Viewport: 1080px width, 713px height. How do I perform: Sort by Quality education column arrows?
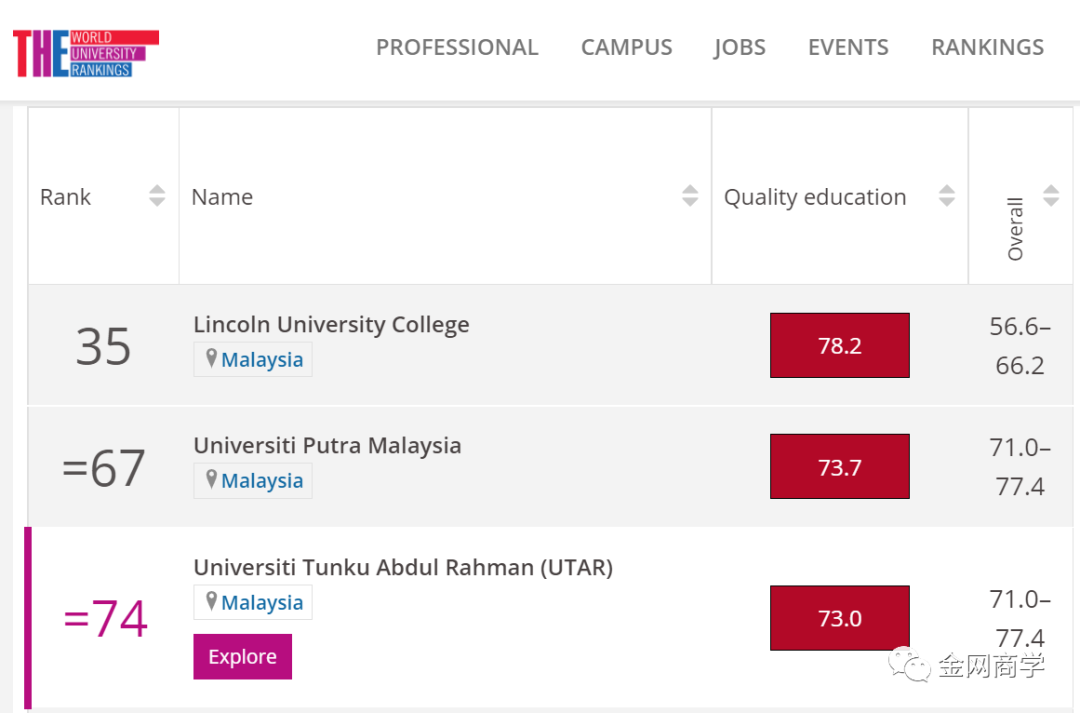(946, 196)
